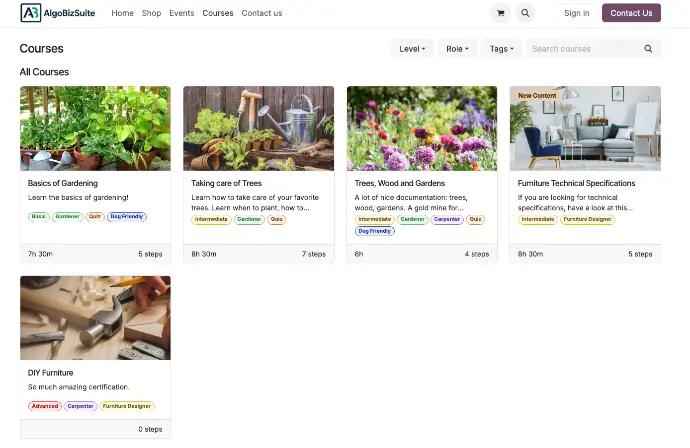Click the Advanced tag on DIY Furniture

coord(45,406)
